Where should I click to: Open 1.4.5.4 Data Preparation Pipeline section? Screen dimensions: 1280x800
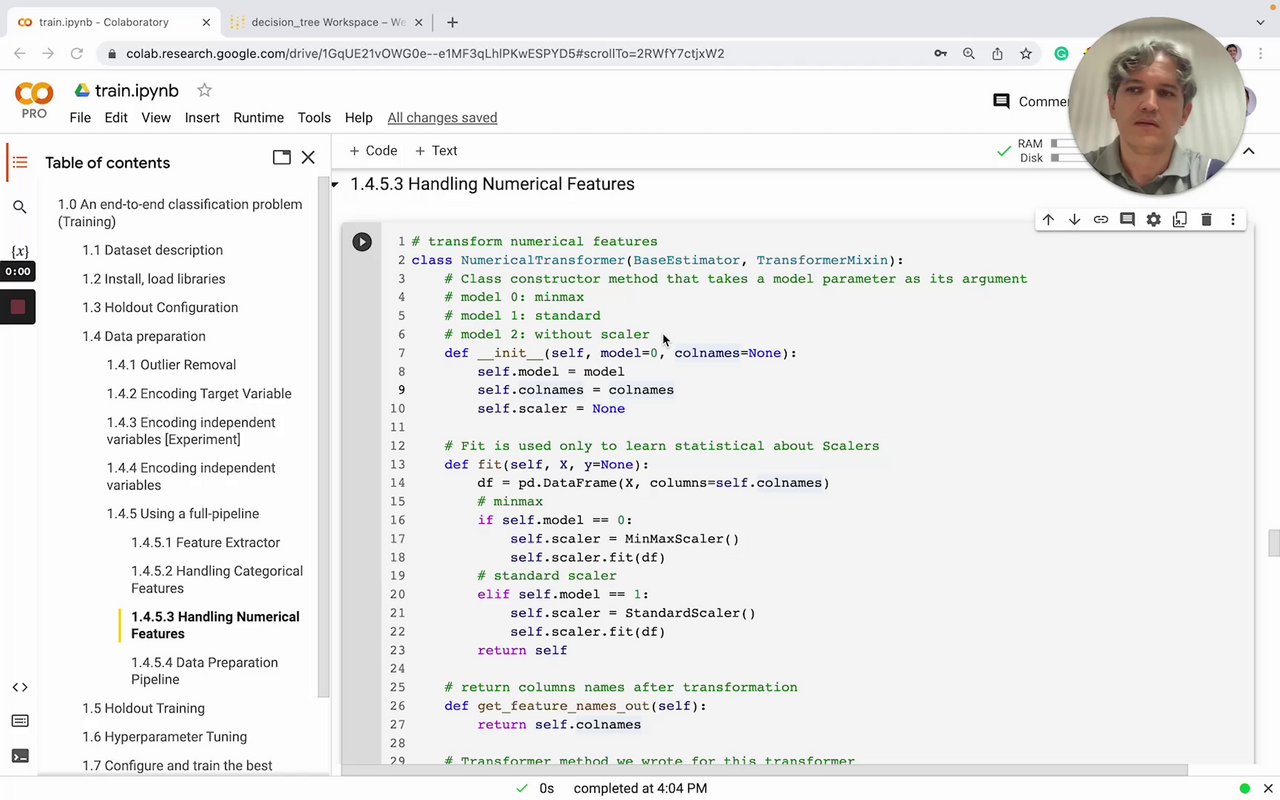(x=205, y=671)
